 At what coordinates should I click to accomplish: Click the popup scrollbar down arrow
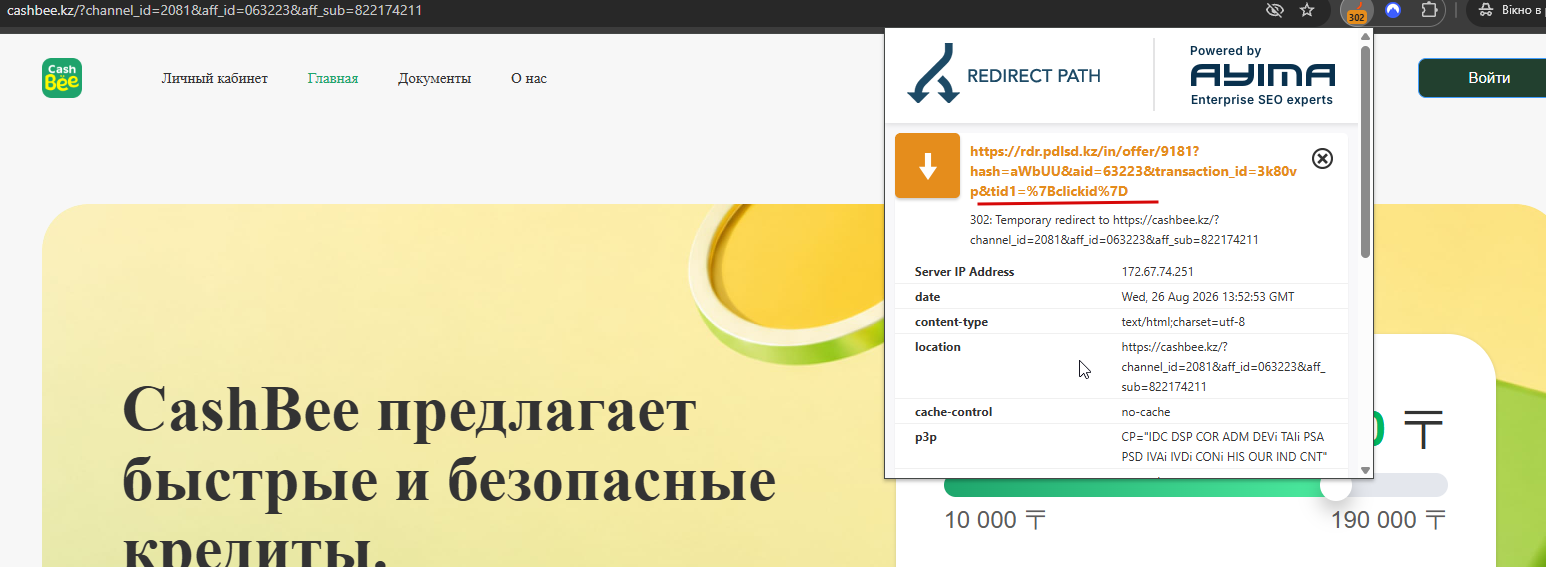pyautogui.click(x=1365, y=469)
